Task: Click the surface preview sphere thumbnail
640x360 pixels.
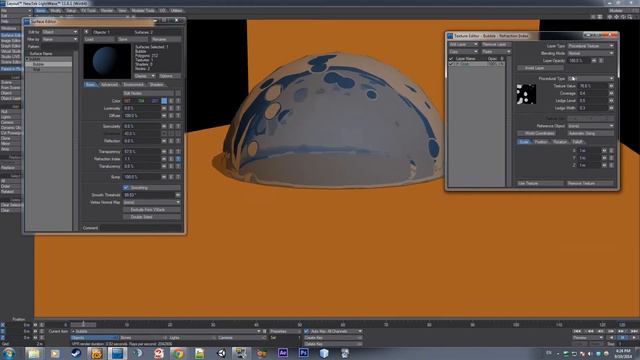Action: pyautogui.click(x=107, y=61)
